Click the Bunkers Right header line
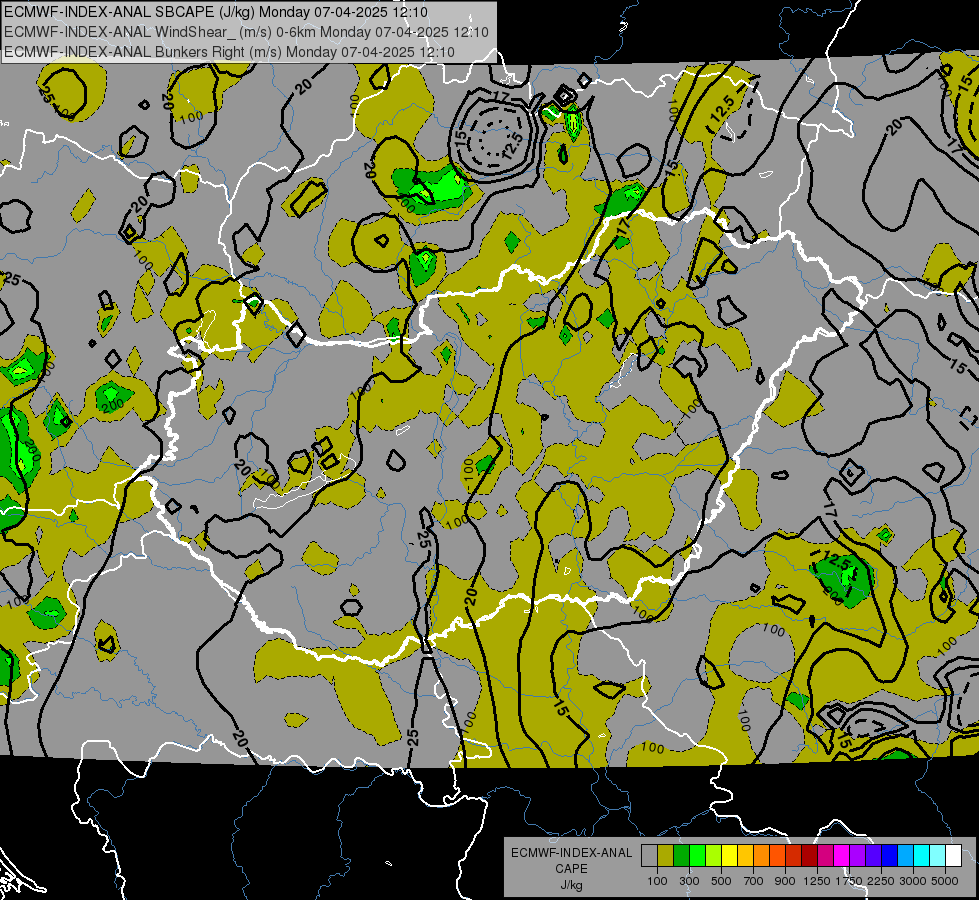 pos(229,52)
